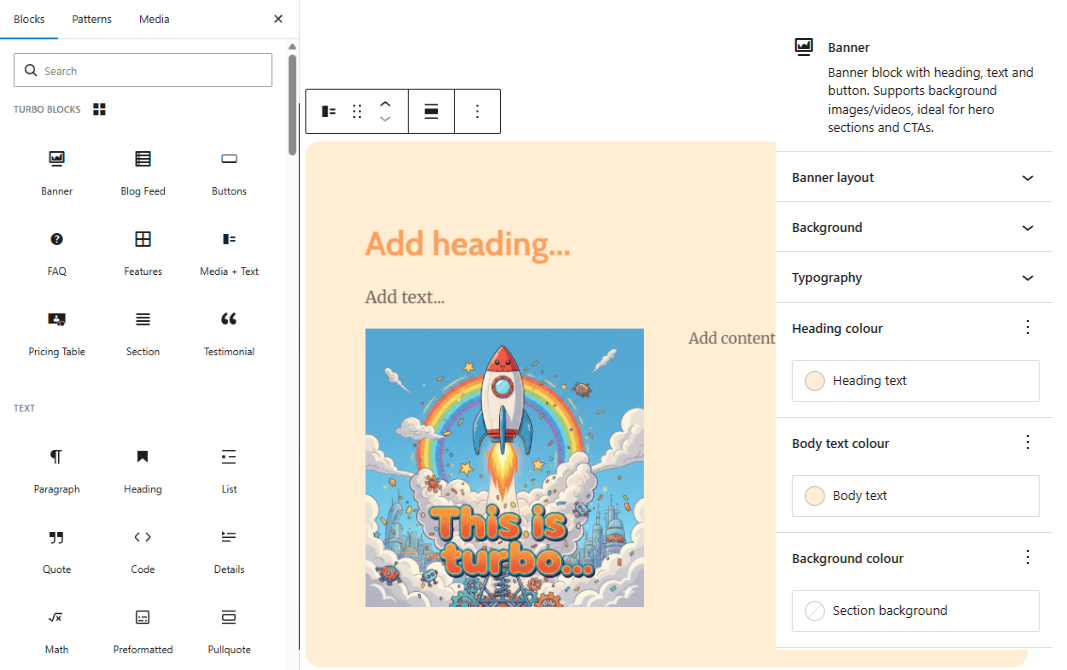Insert the Pricing Table block
This screenshot has height=670, width=1067.
(x=56, y=334)
